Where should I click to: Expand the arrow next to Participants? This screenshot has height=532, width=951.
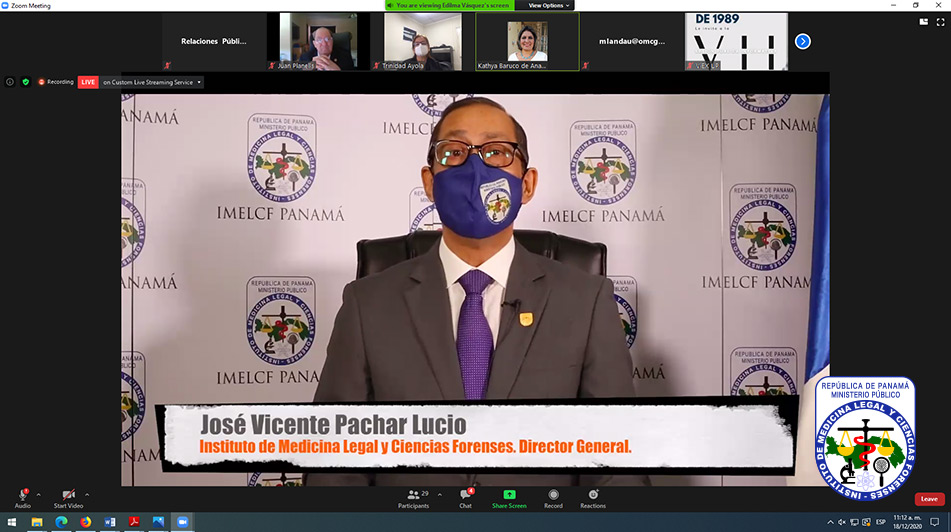tap(440, 495)
